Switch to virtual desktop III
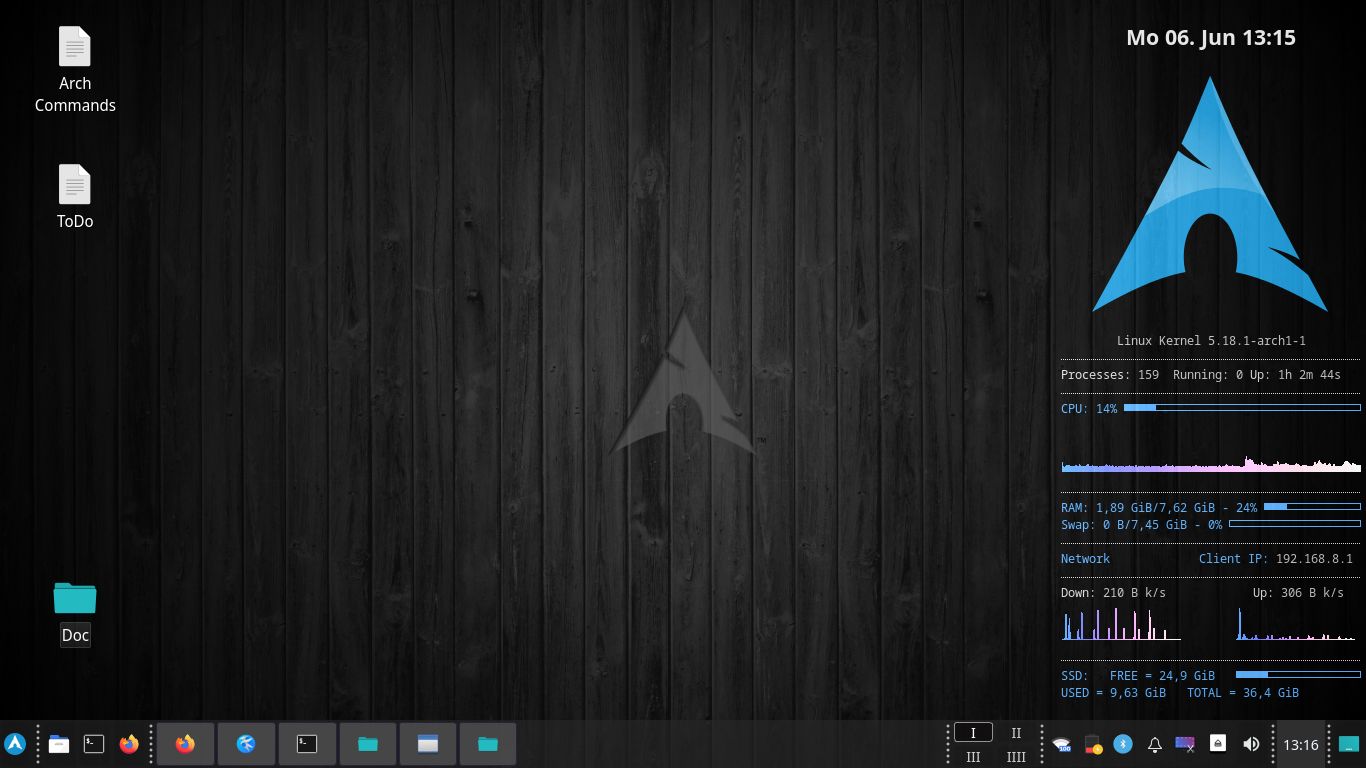 coord(973,757)
